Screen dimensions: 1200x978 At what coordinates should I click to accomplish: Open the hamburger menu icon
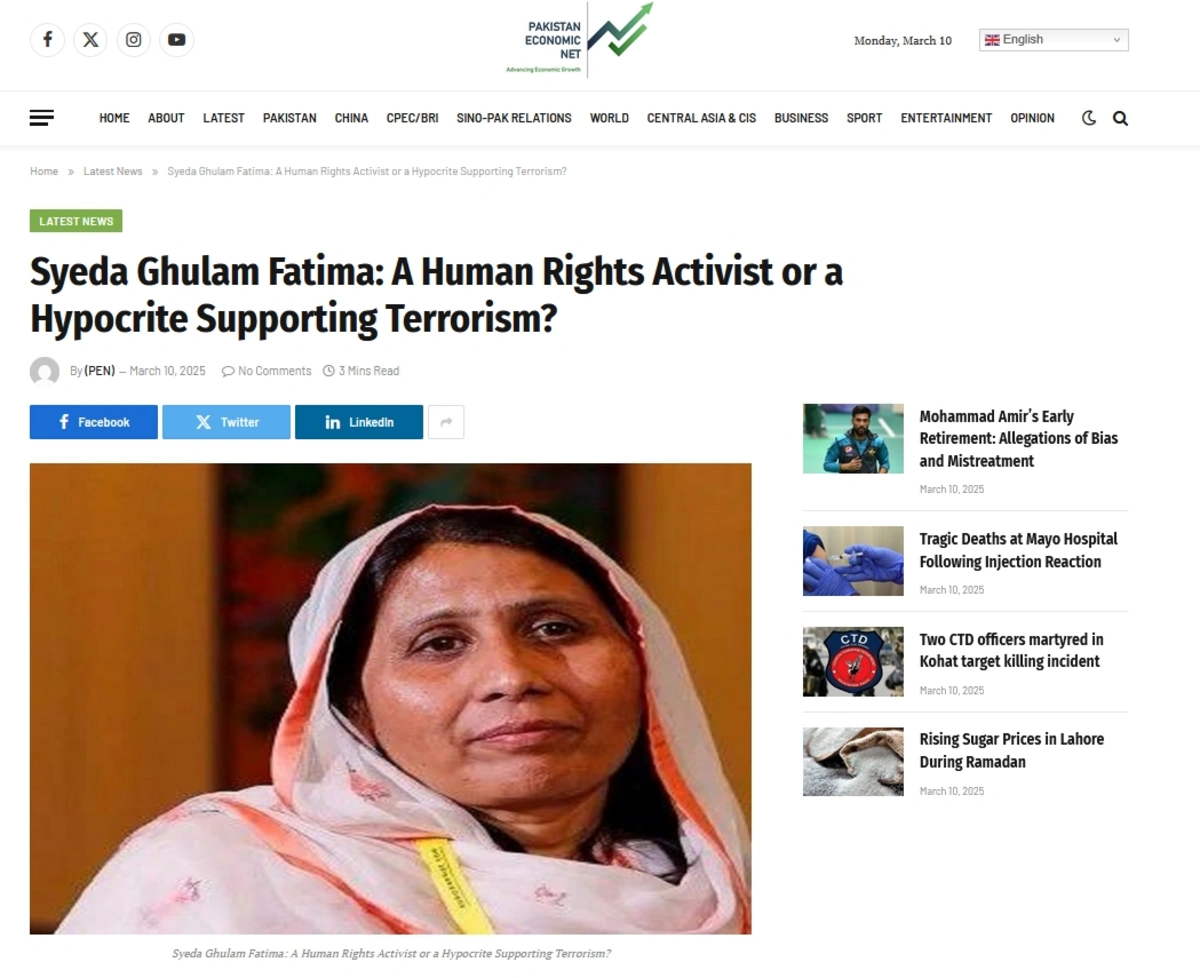[x=42, y=118]
